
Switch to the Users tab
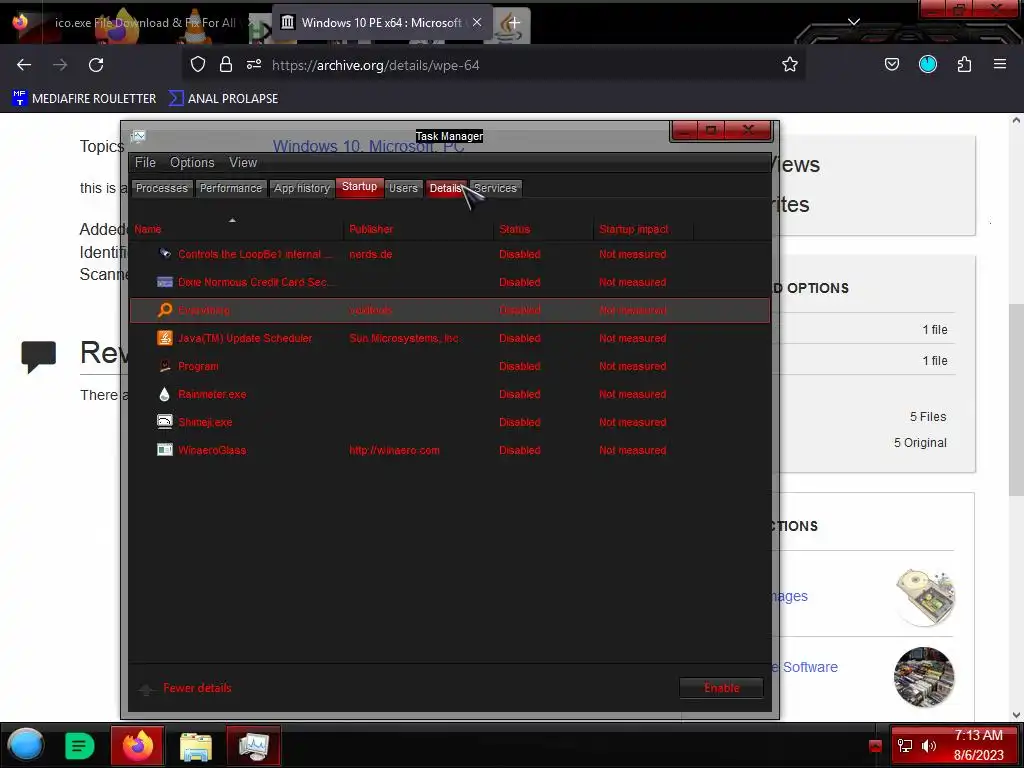pyautogui.click(x=403, y=188)
